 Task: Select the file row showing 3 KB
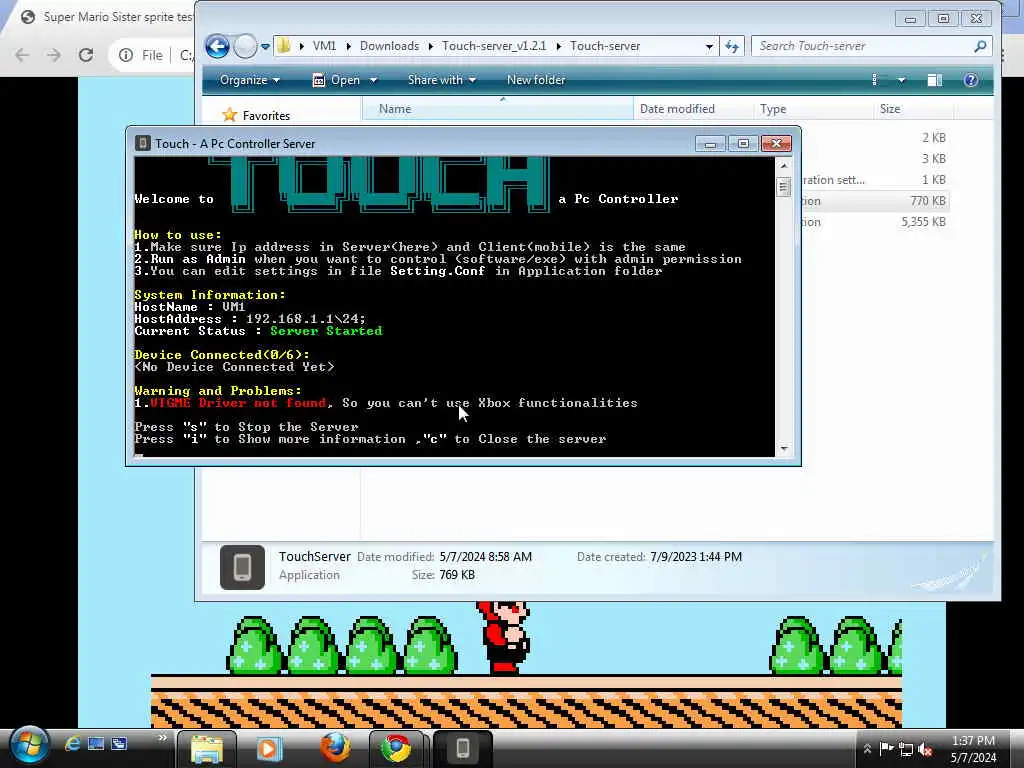[x=875, y=159]
